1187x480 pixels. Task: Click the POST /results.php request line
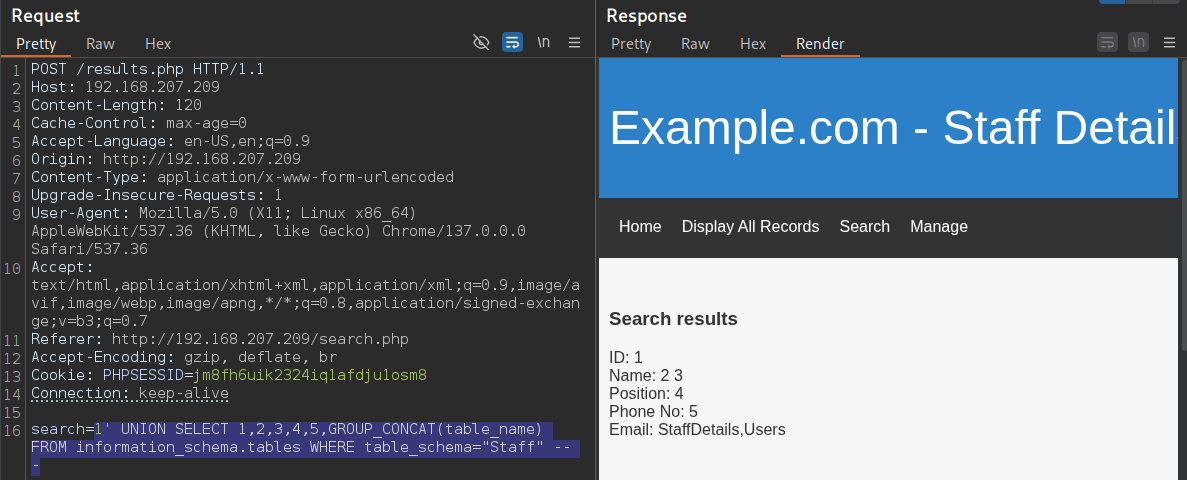148,69
